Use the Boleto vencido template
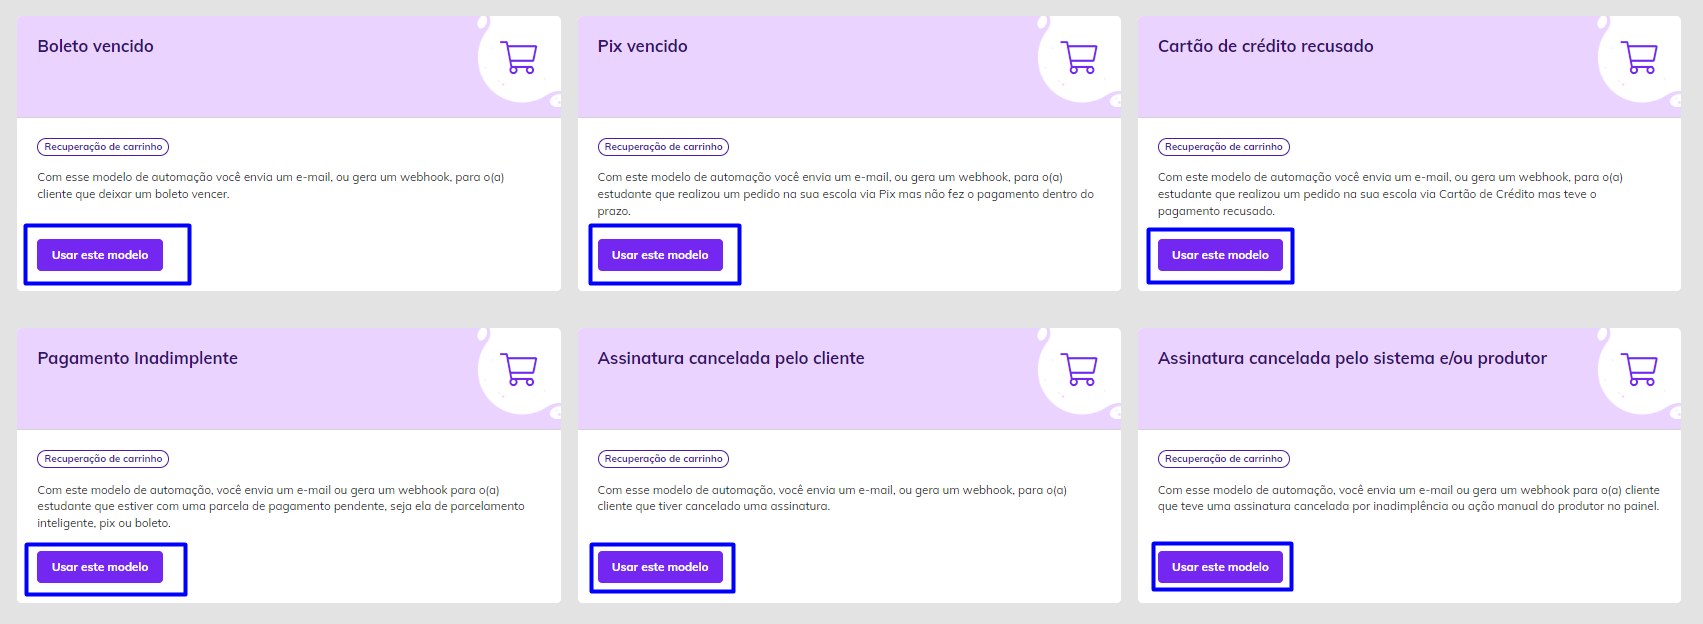This screenshot has height=624, width=1703. [100, 255]
